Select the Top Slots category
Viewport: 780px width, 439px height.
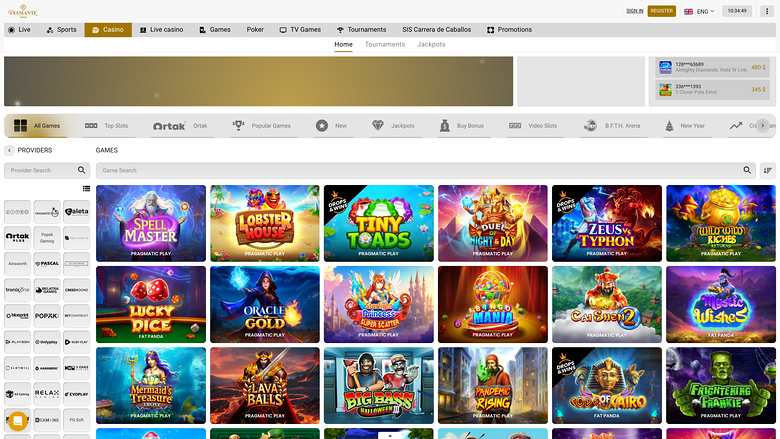106,126
